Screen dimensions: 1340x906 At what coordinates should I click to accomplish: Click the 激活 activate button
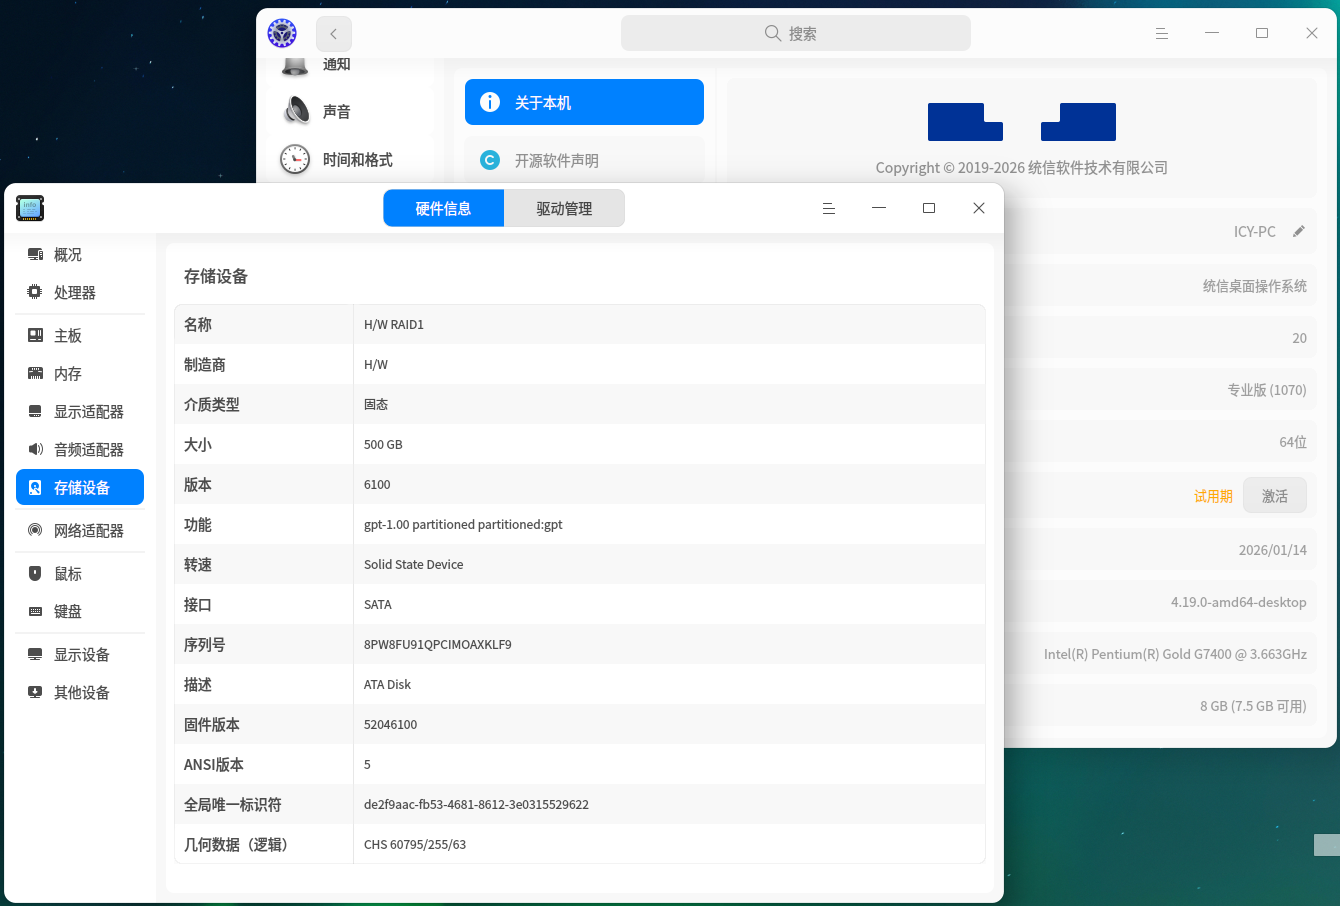[x=1275, y=496]
